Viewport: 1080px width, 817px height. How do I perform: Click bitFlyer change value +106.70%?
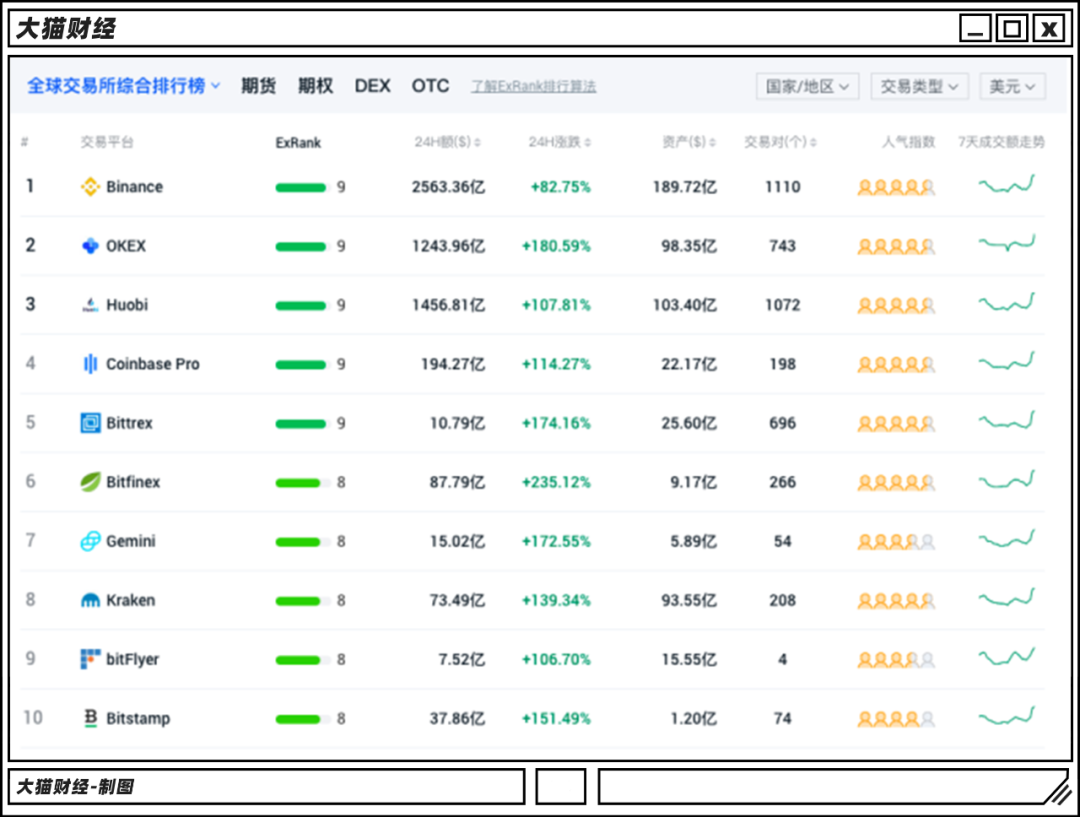(556, 659)
